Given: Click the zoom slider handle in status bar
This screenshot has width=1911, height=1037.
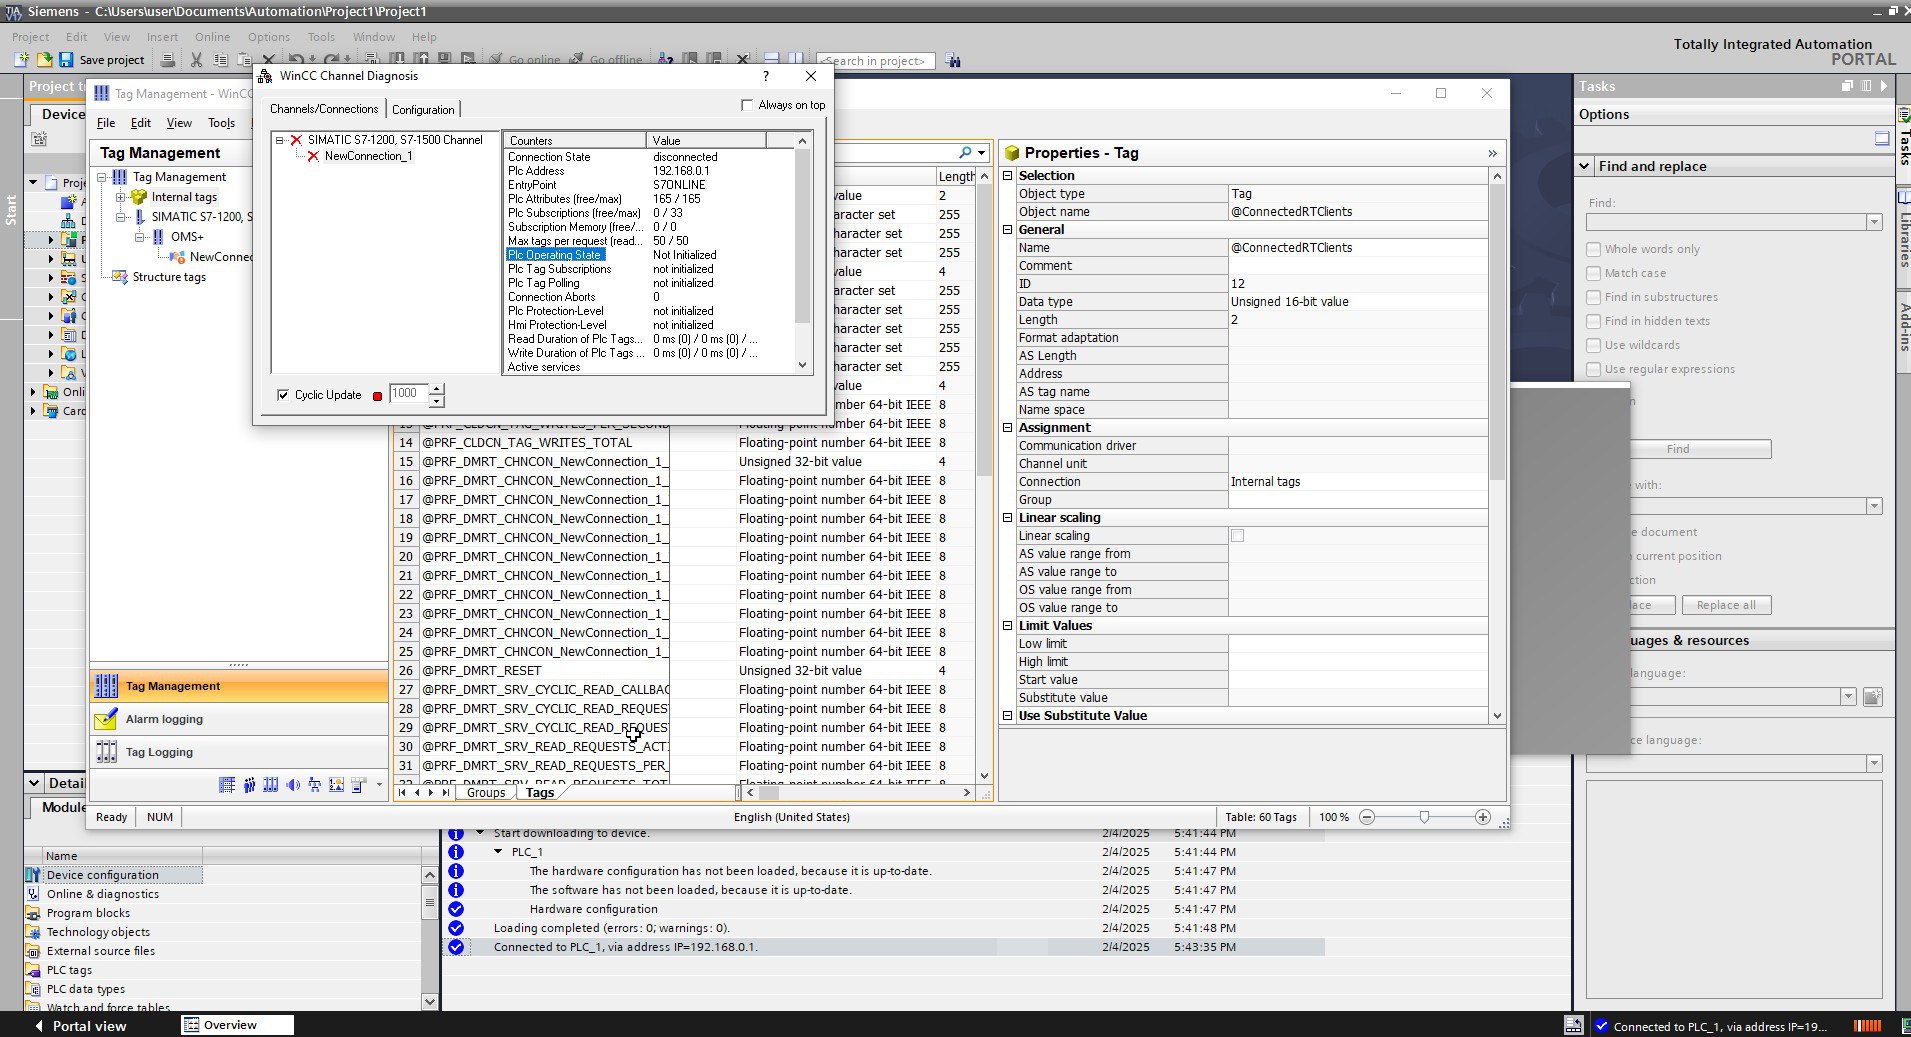Looking at the screenshot, I should click(x=1424, y=817).
